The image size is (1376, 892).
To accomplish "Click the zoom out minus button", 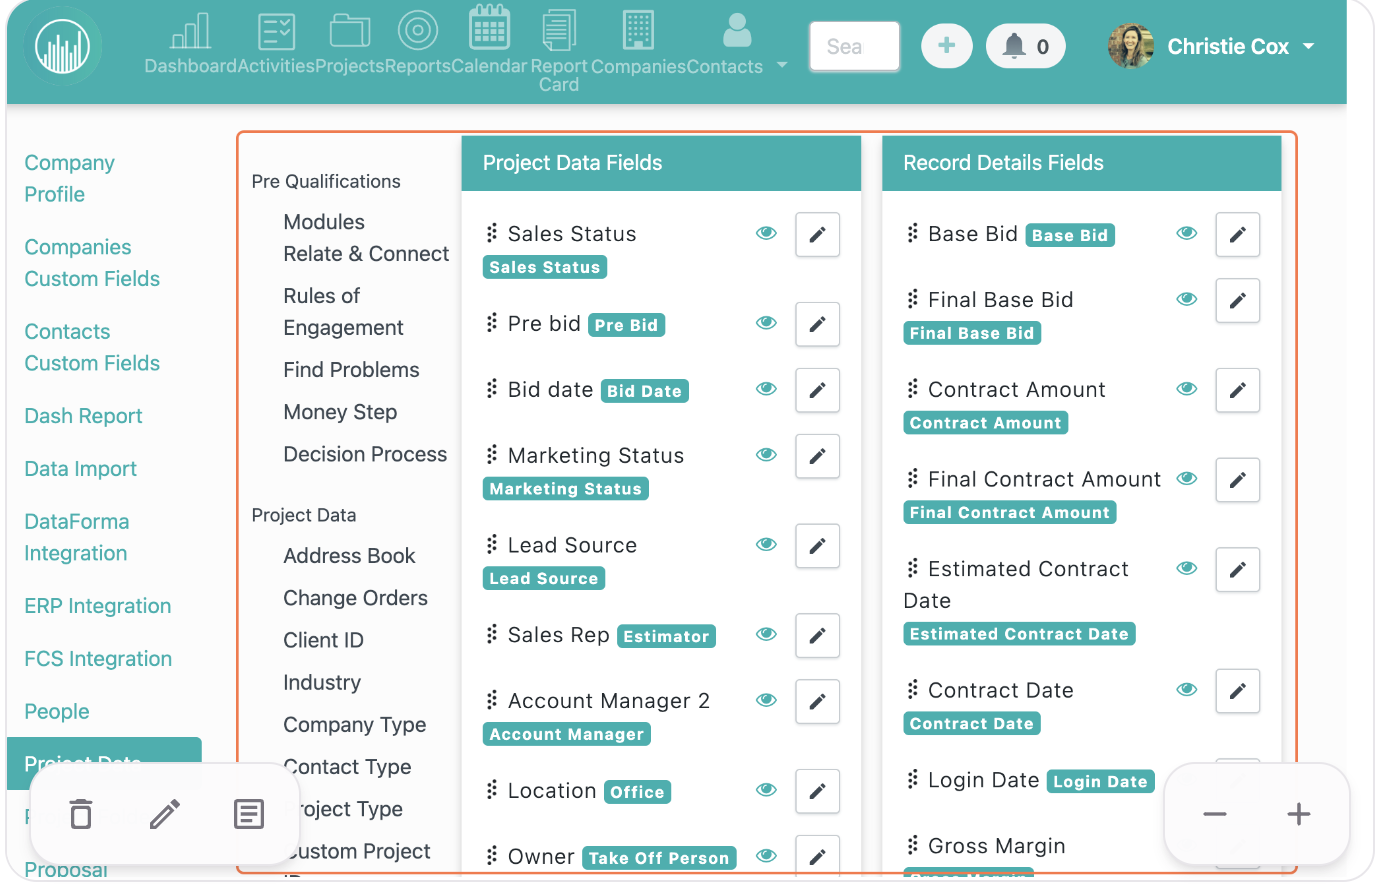I will (1215, 814).
